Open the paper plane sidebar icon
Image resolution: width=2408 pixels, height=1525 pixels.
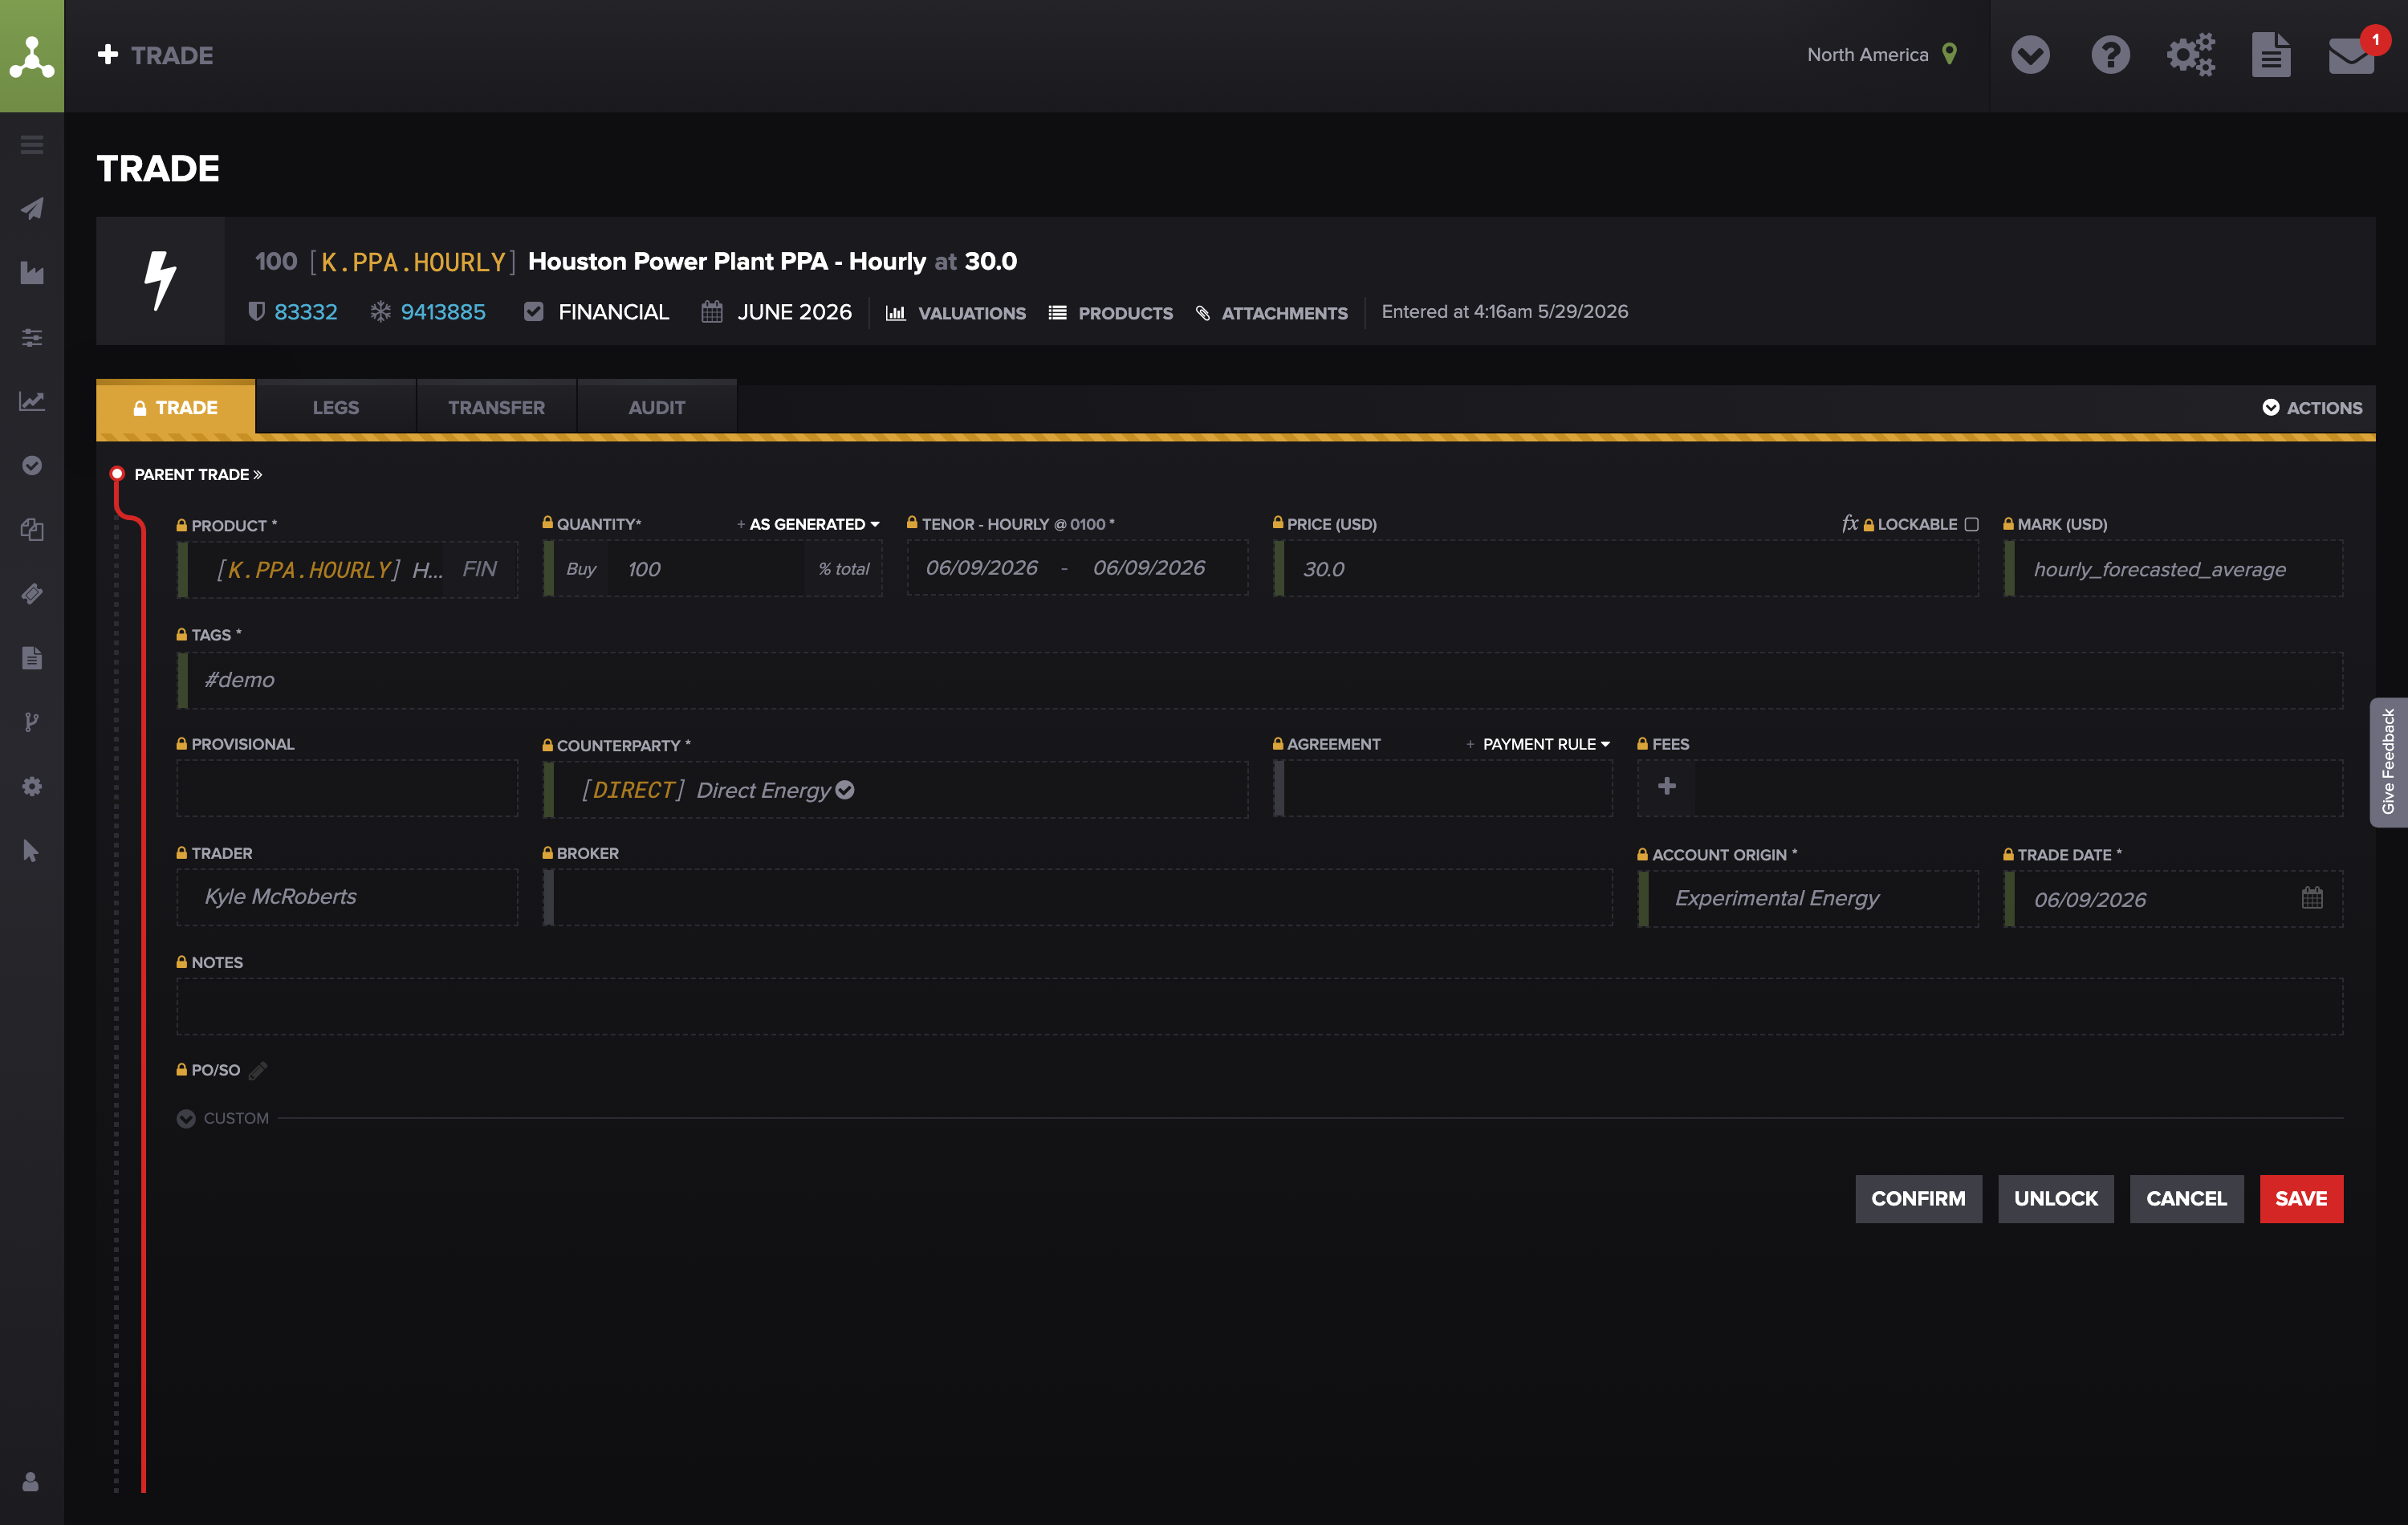pyautogui.click(x=32, y=209)
